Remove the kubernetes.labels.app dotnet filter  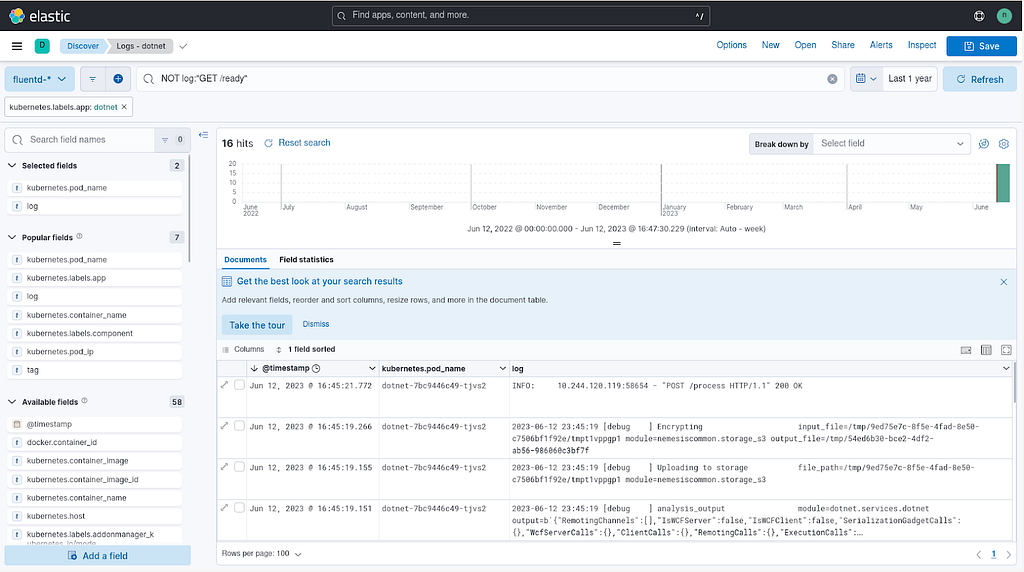click(124, 107)
